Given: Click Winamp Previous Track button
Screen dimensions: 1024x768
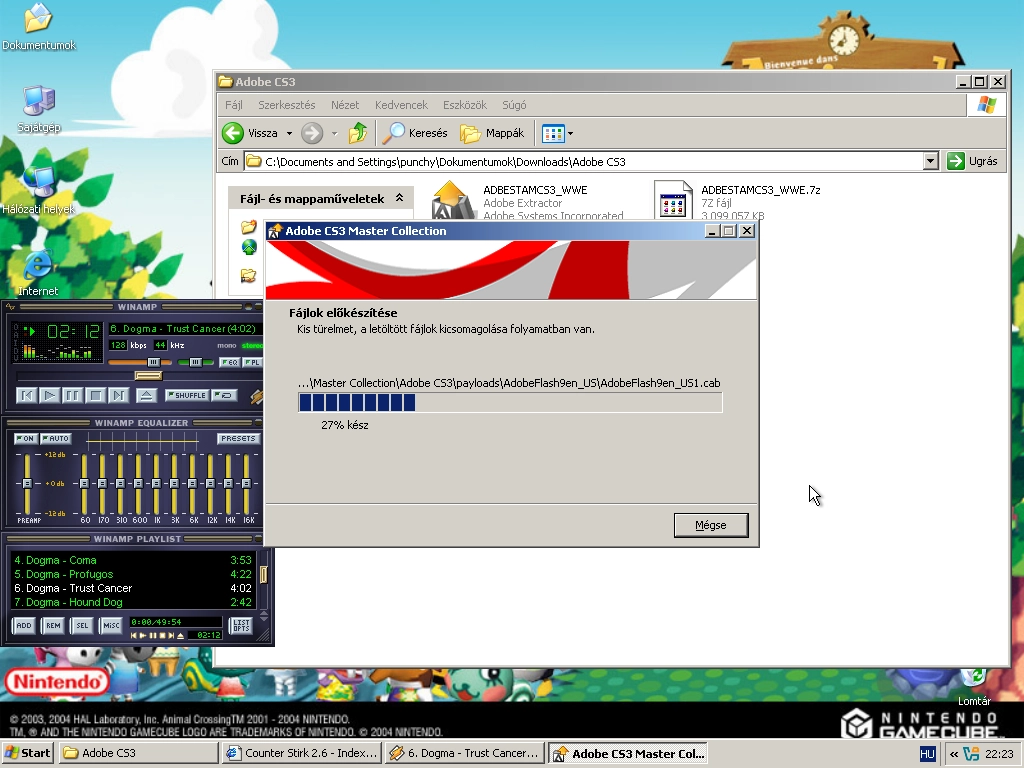Looking at the screenshot, I should (27, 395).
